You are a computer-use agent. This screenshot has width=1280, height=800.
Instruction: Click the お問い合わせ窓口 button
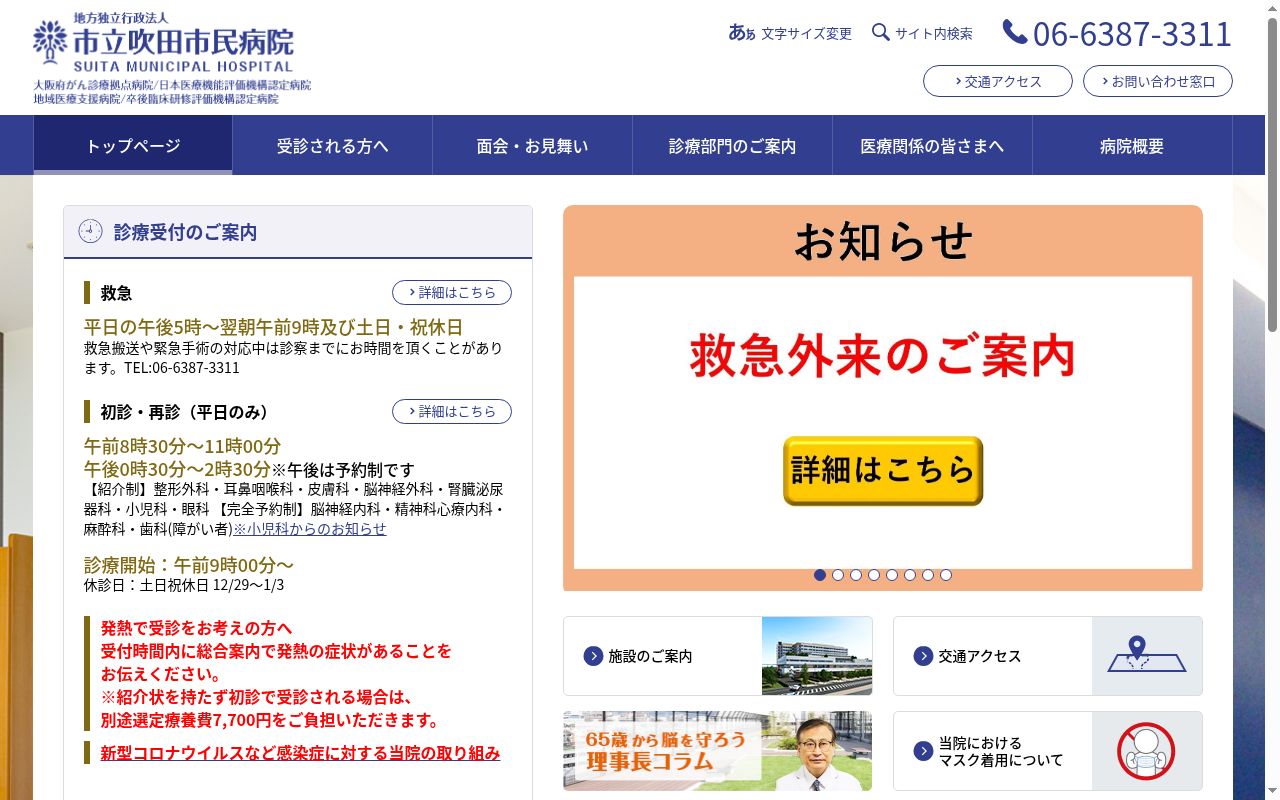point(1158,81)
